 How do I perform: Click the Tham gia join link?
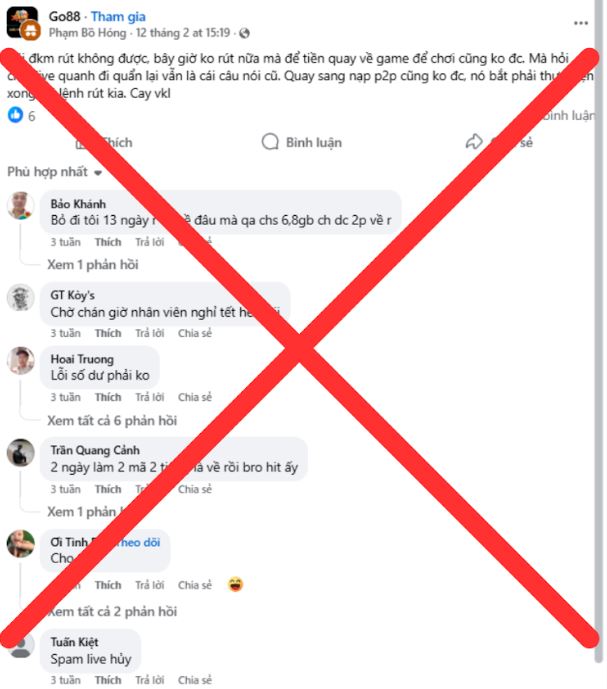pyautogui.click(x=118, y=17)
